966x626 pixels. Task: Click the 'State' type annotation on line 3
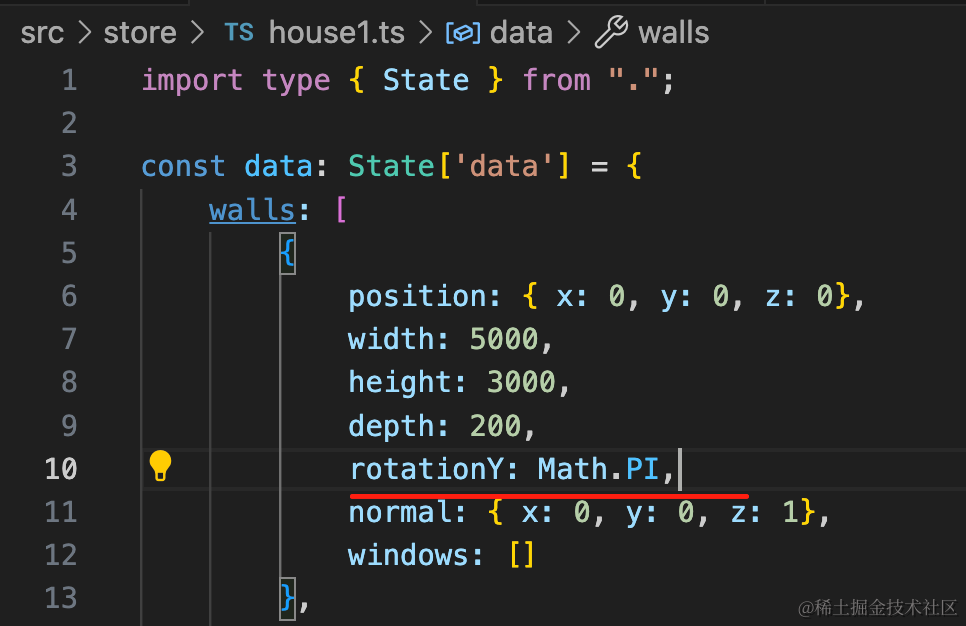click(x=391, y=166)
